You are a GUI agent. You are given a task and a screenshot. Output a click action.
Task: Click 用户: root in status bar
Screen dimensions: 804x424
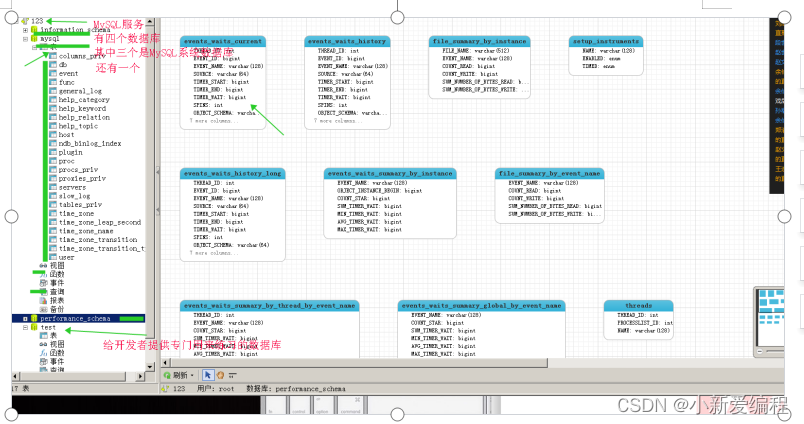(x=215, y=389)
